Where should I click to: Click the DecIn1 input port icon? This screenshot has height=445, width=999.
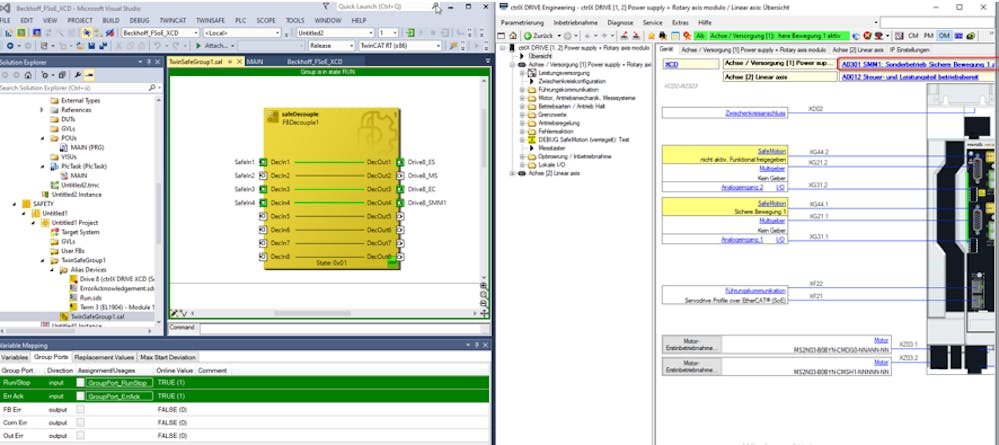click(x=262, y=162)
